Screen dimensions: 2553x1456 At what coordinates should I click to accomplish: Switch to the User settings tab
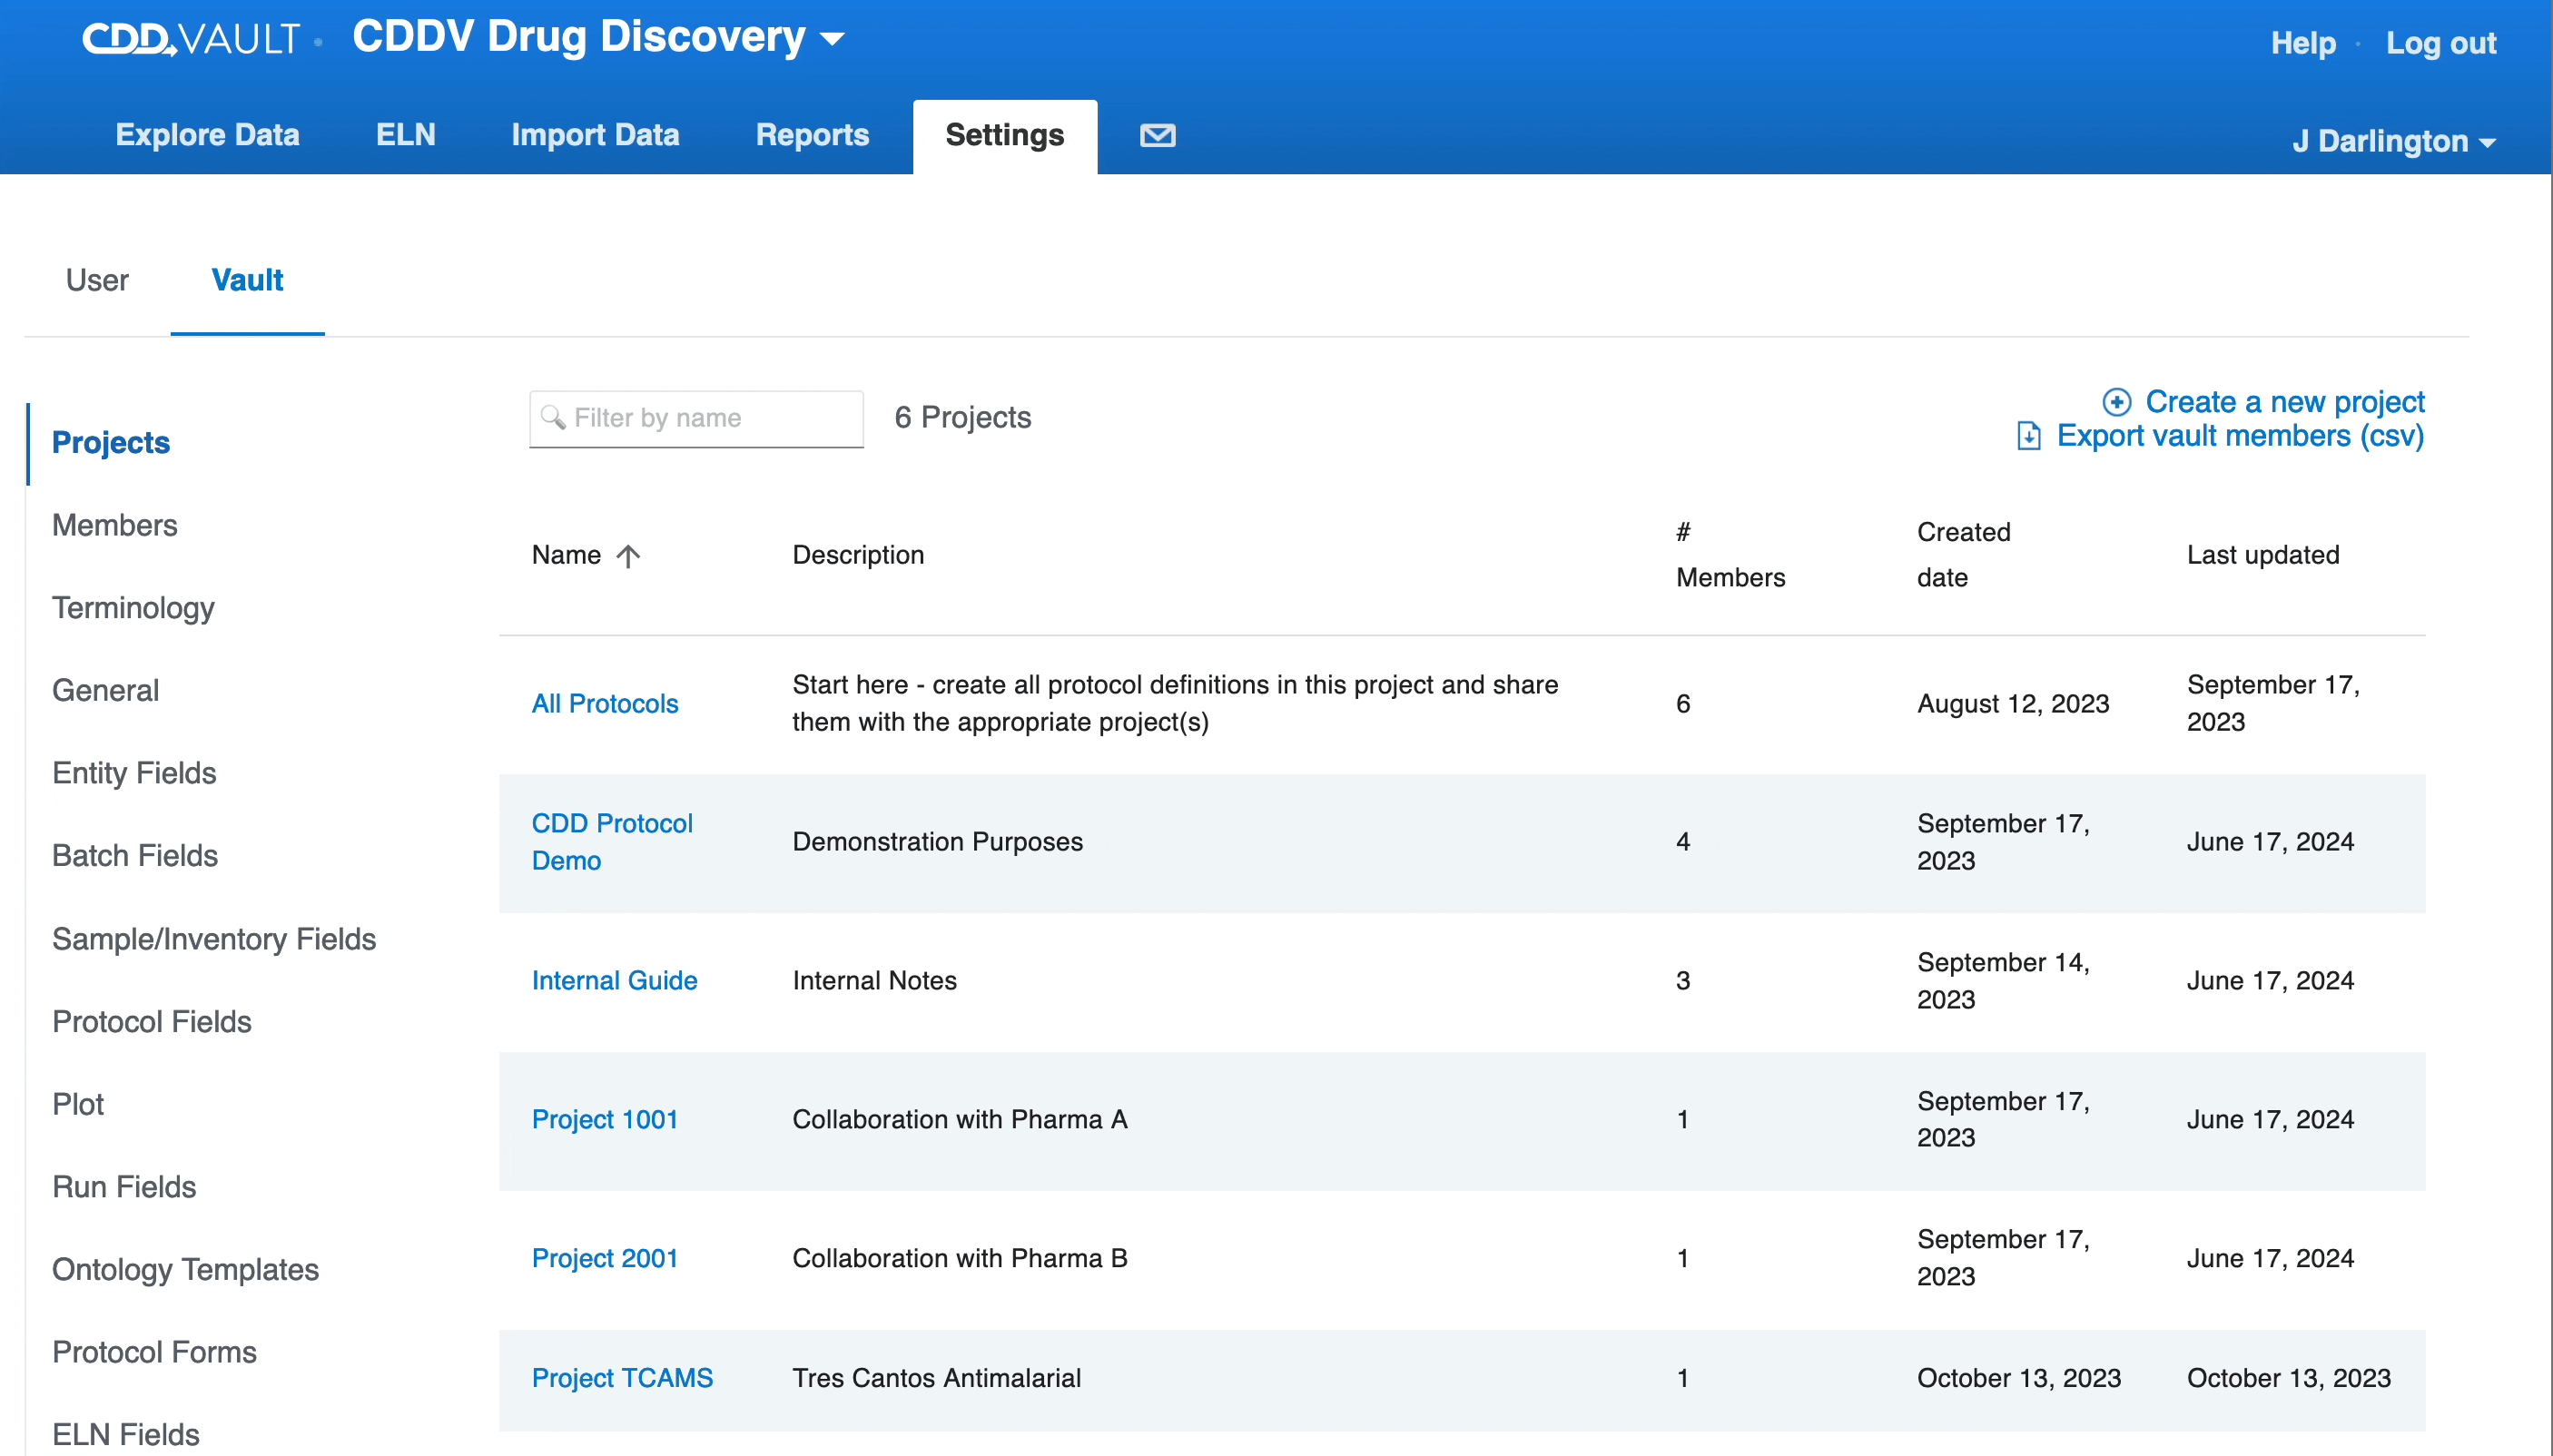coord(96,279)
